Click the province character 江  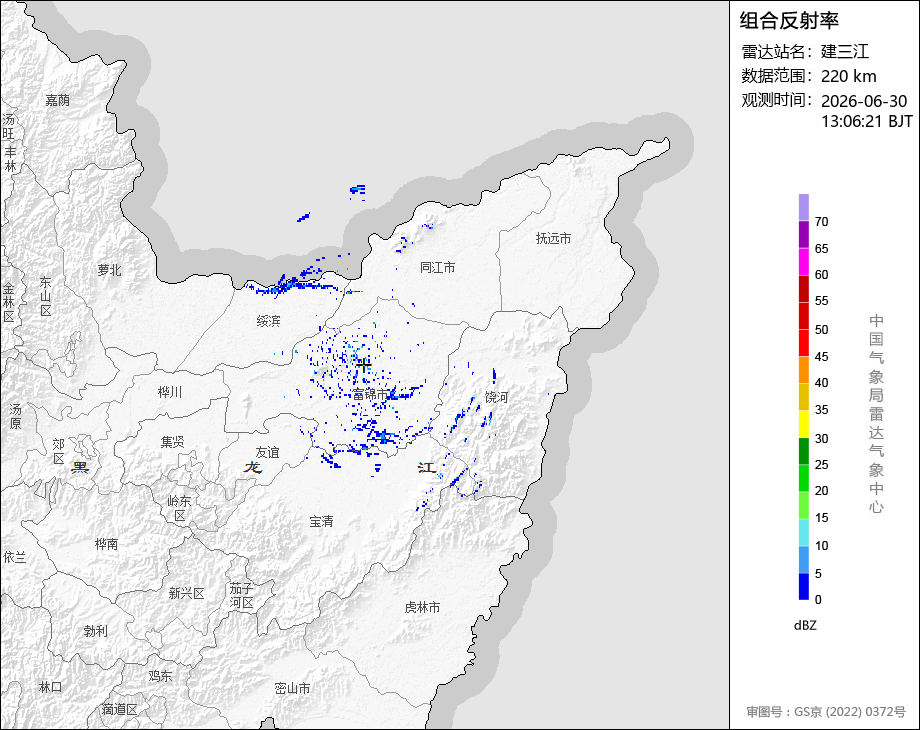point(427,468)
